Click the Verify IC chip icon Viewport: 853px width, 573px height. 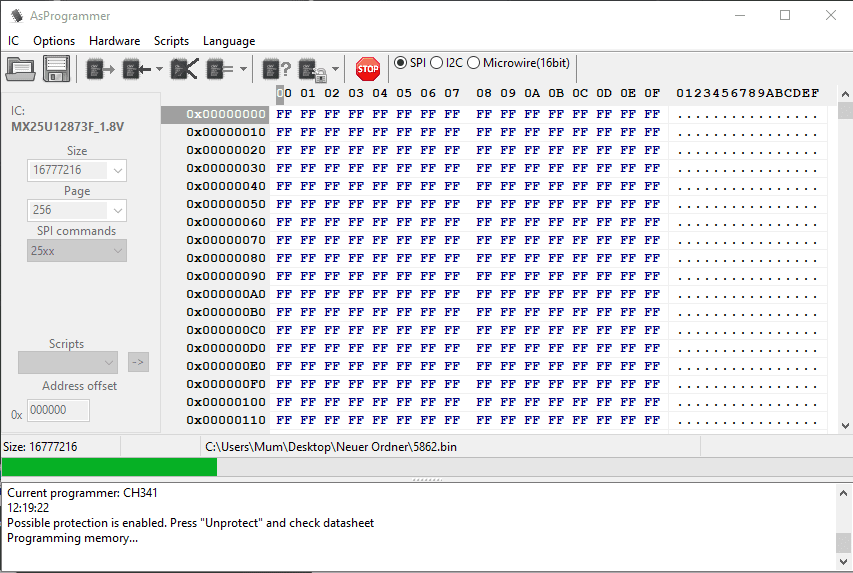click(220, 69)
